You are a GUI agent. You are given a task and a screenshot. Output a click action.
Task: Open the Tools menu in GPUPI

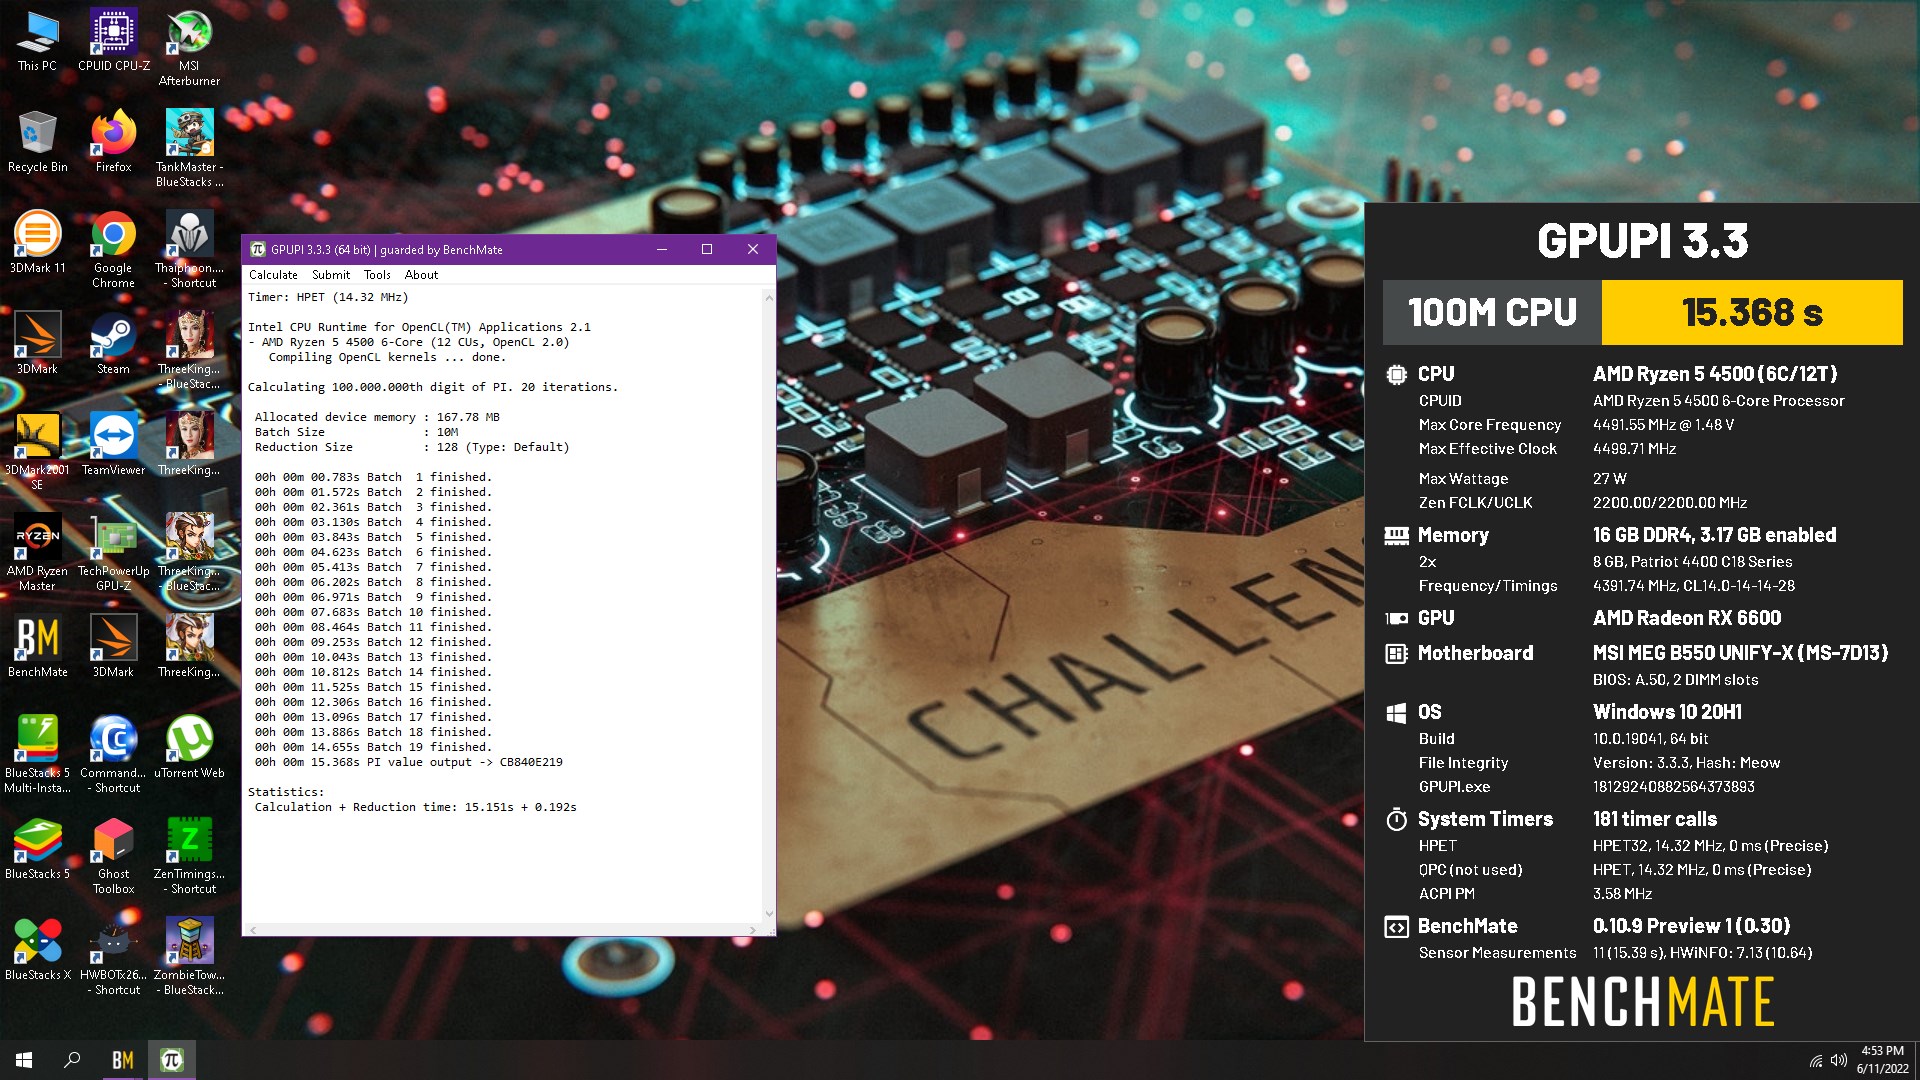[x=377, y=275]
